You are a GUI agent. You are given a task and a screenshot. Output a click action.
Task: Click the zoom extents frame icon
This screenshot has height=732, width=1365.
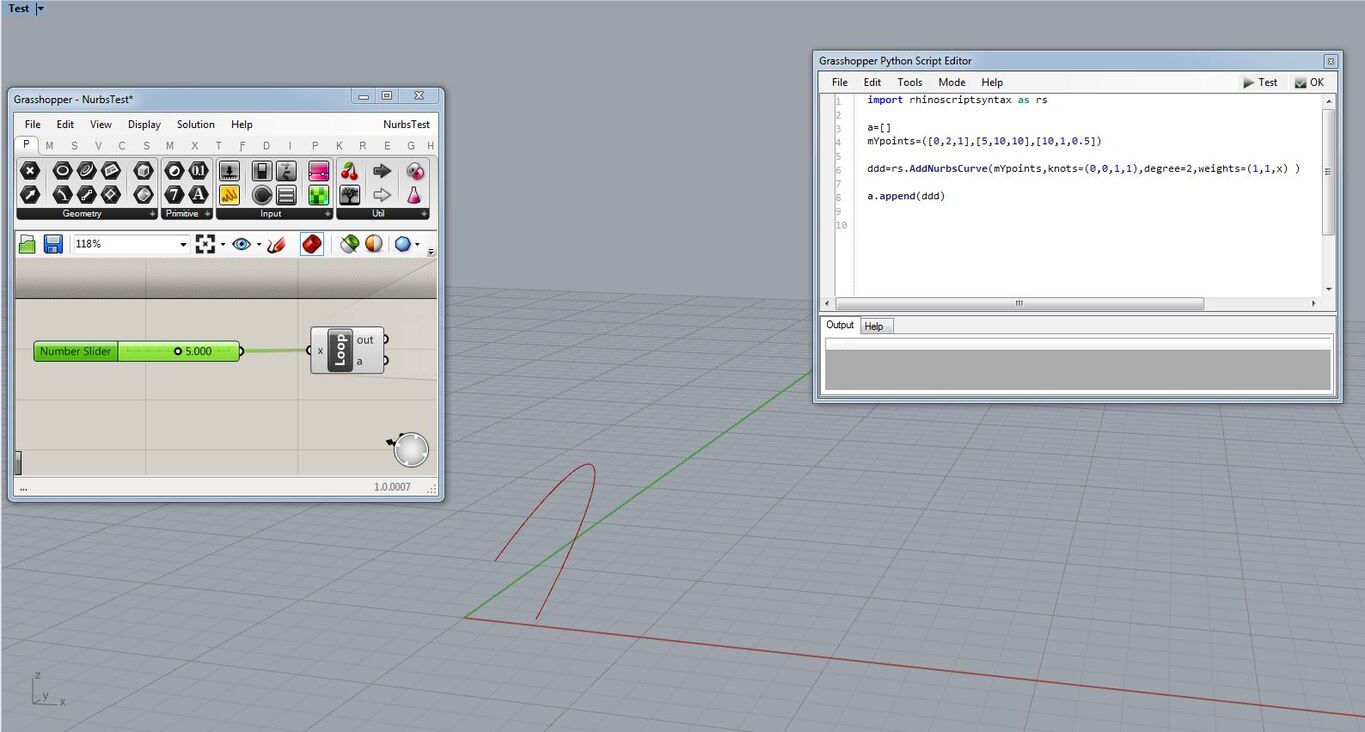205,244
